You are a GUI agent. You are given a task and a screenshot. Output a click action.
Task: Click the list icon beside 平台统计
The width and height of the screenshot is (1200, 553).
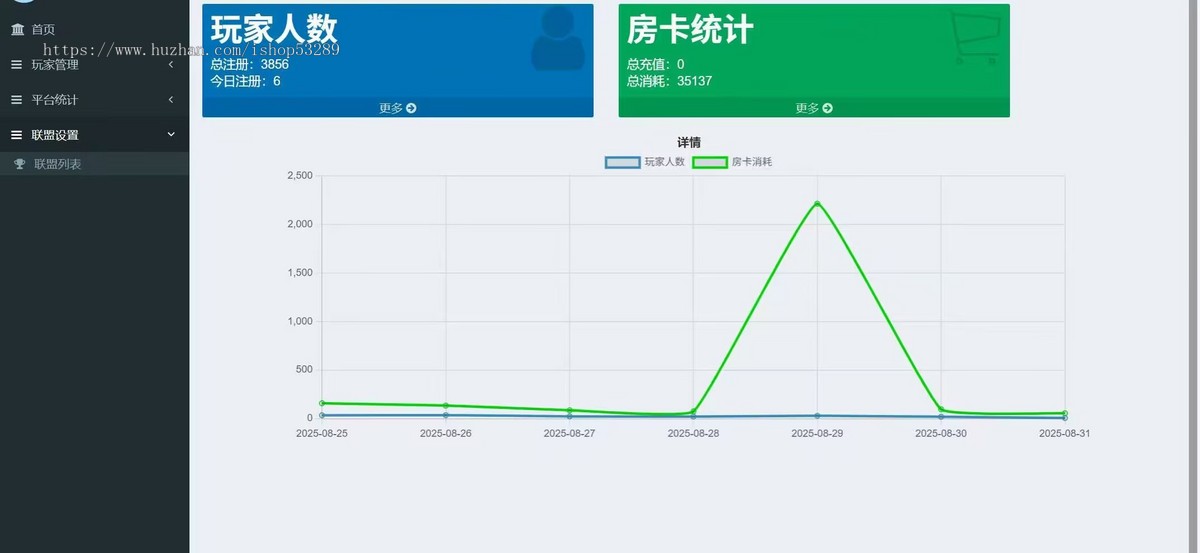pos(16,100)
